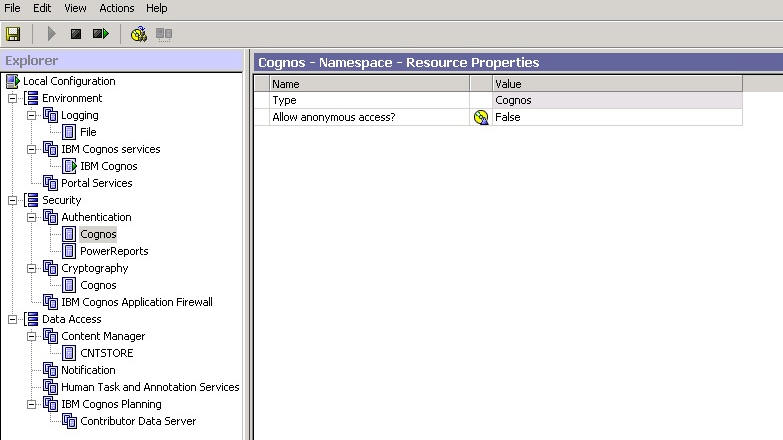Select the Cognos item under Cryptography
This screenshot has height=440, width=783.
(98, 285)
